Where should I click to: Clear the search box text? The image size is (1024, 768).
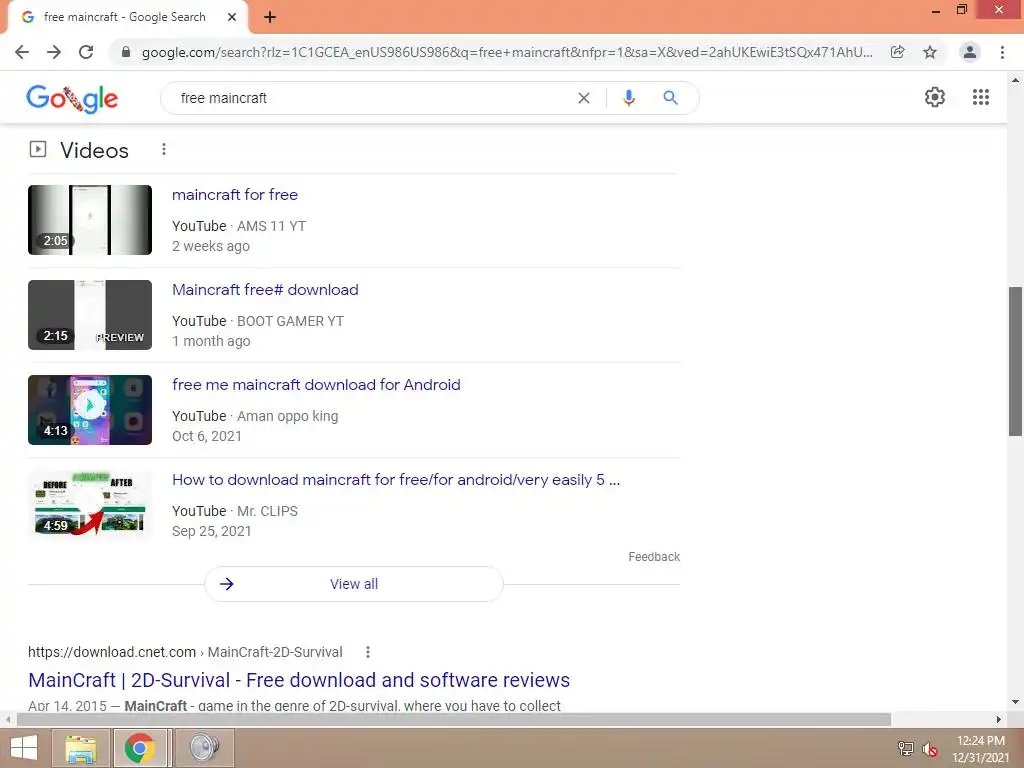(584, 98)
